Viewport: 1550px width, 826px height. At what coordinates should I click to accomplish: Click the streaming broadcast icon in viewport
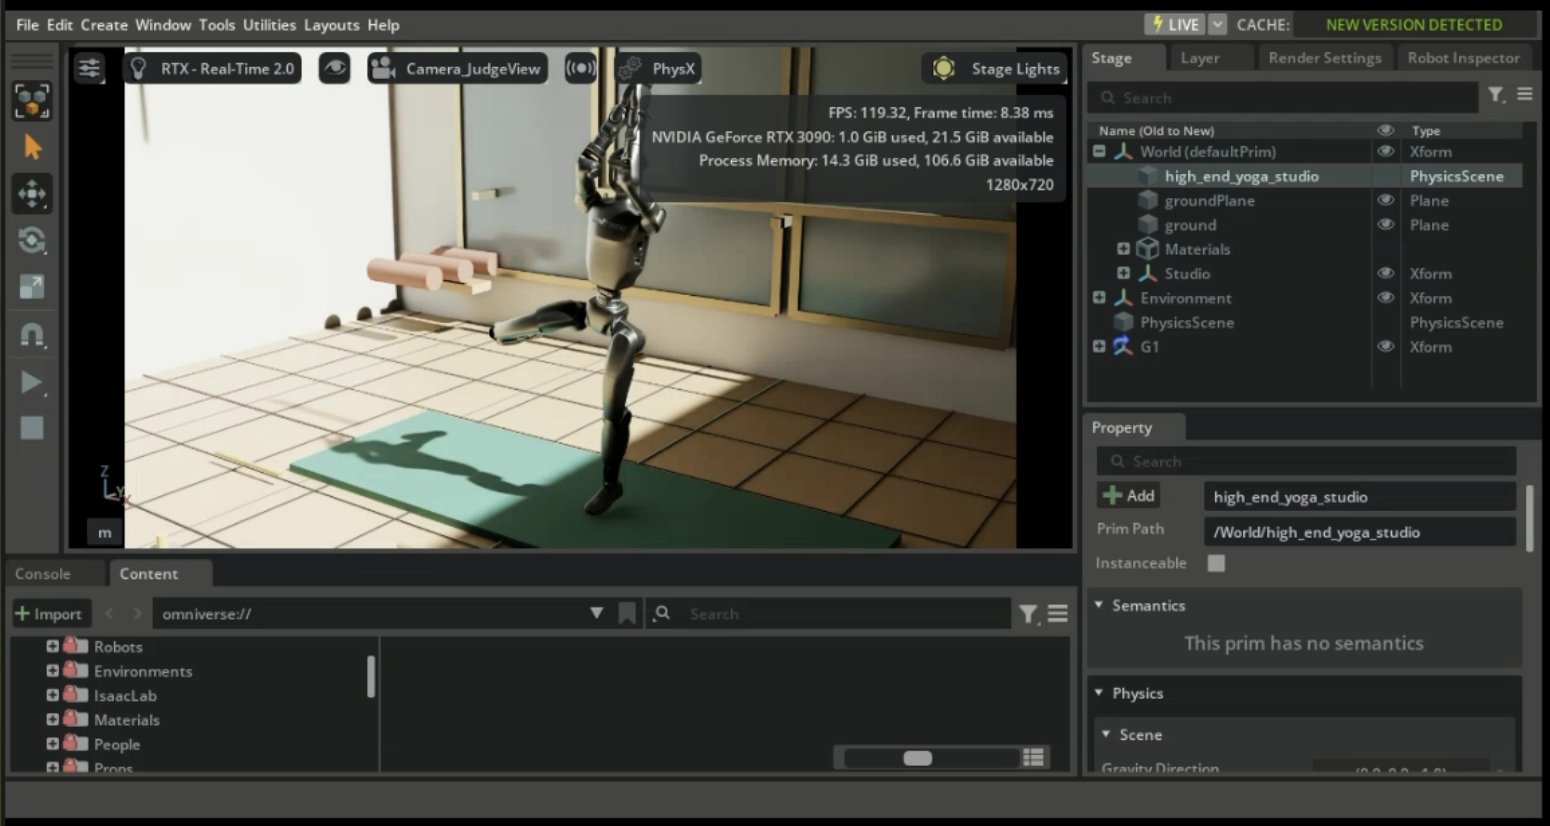tap(580, 68)
